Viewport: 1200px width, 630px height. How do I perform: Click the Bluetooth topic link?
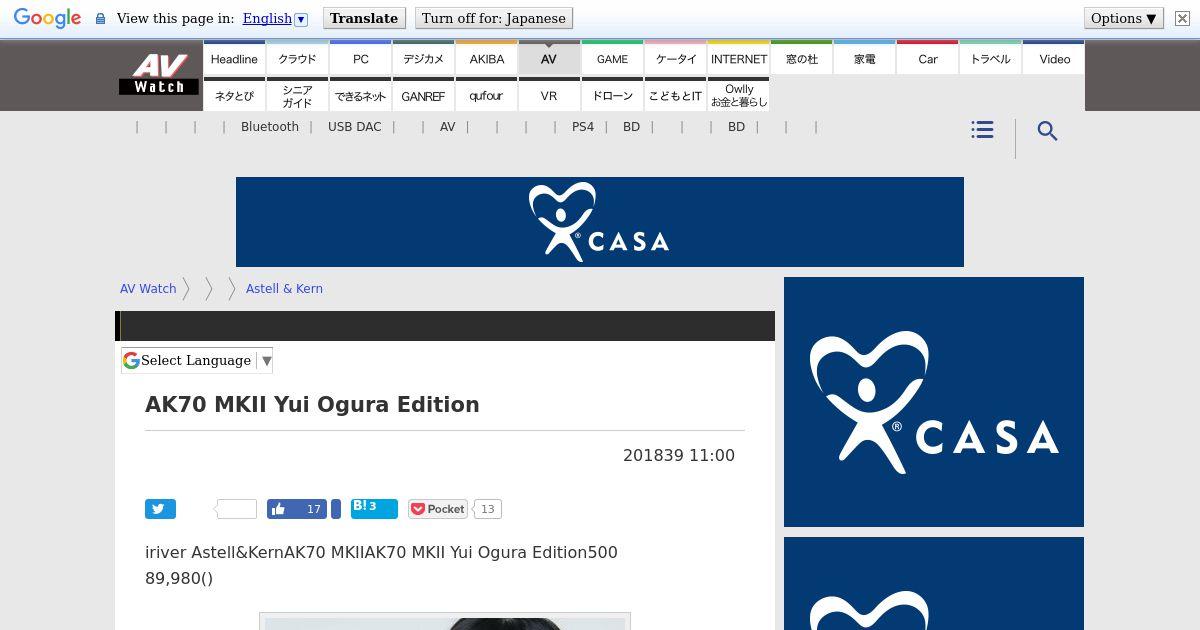tap(270, 127)
